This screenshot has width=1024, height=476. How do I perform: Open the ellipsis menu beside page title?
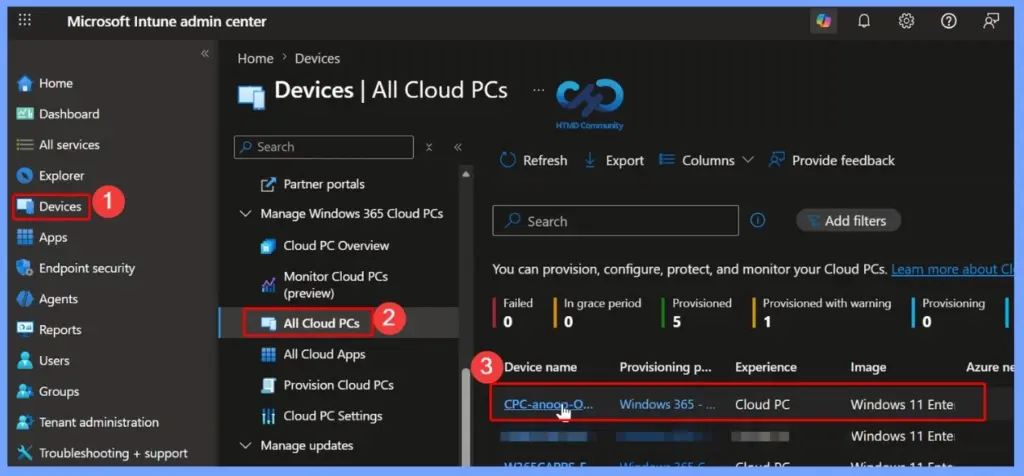(x=538, y=89)
